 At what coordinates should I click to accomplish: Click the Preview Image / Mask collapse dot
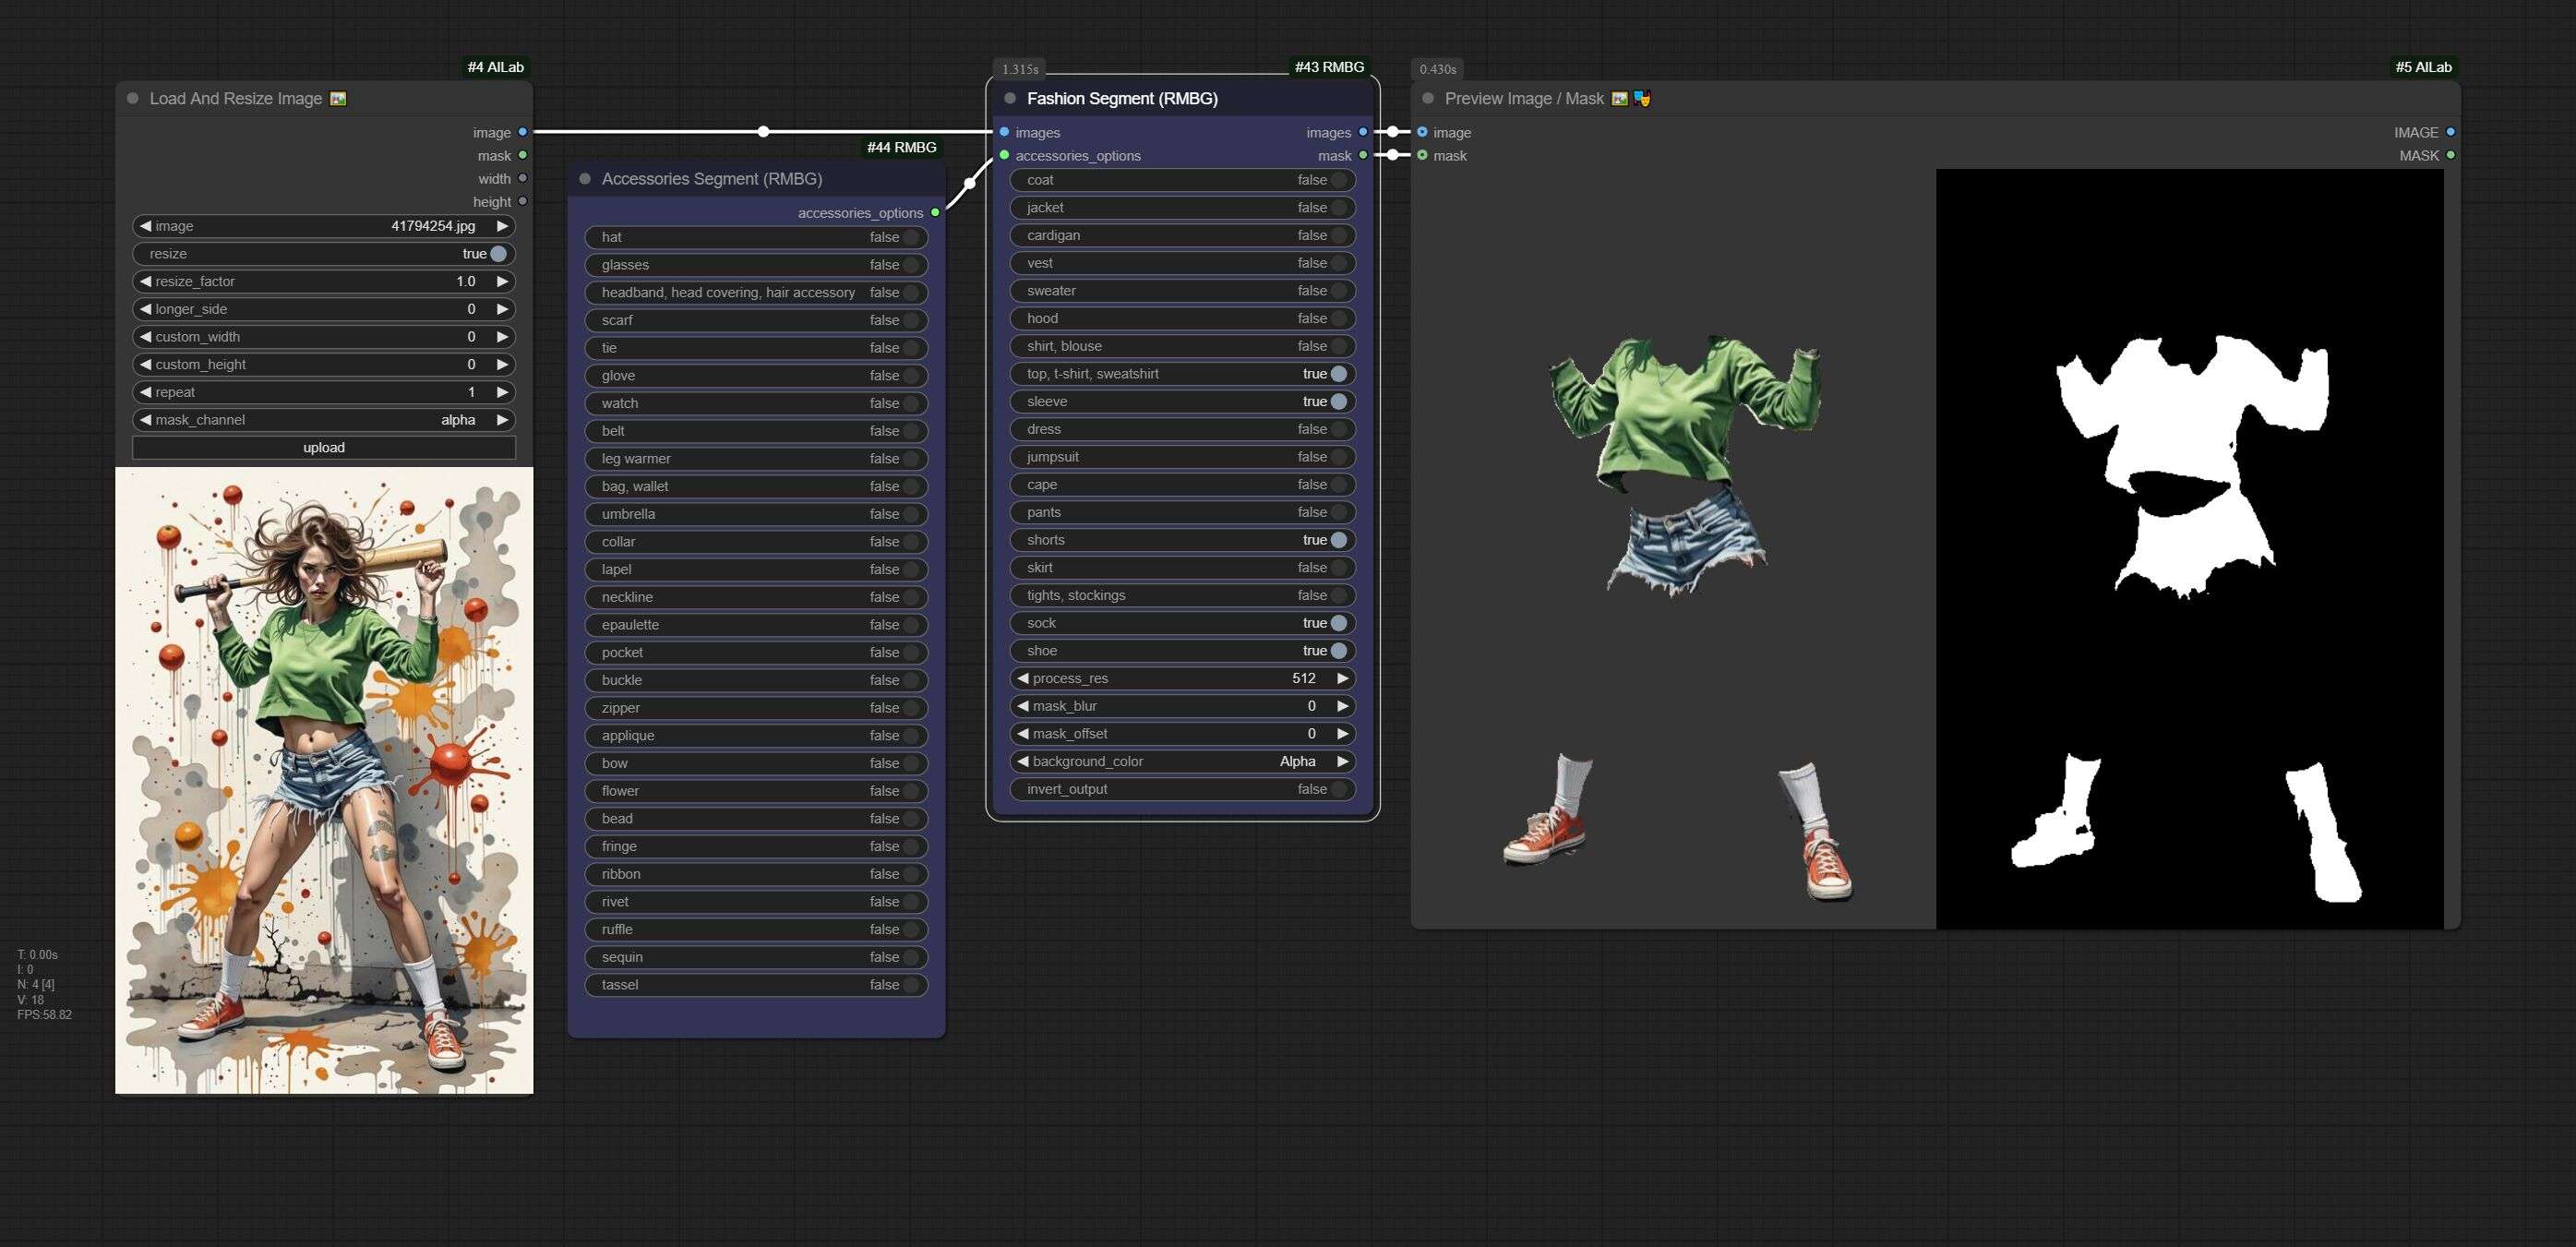click(1428, 98)
